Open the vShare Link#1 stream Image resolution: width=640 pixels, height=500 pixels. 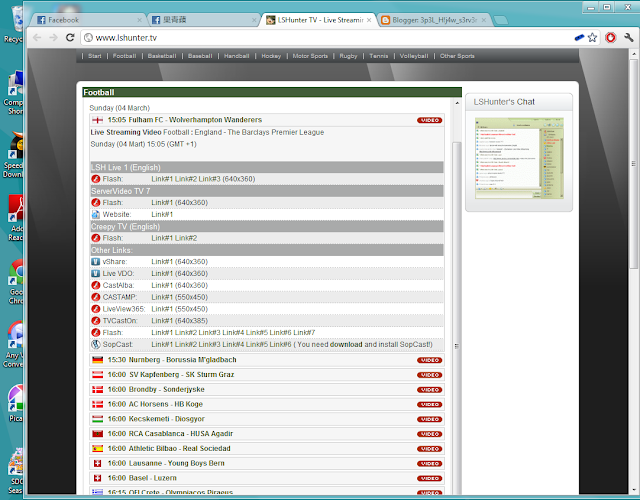162,262
